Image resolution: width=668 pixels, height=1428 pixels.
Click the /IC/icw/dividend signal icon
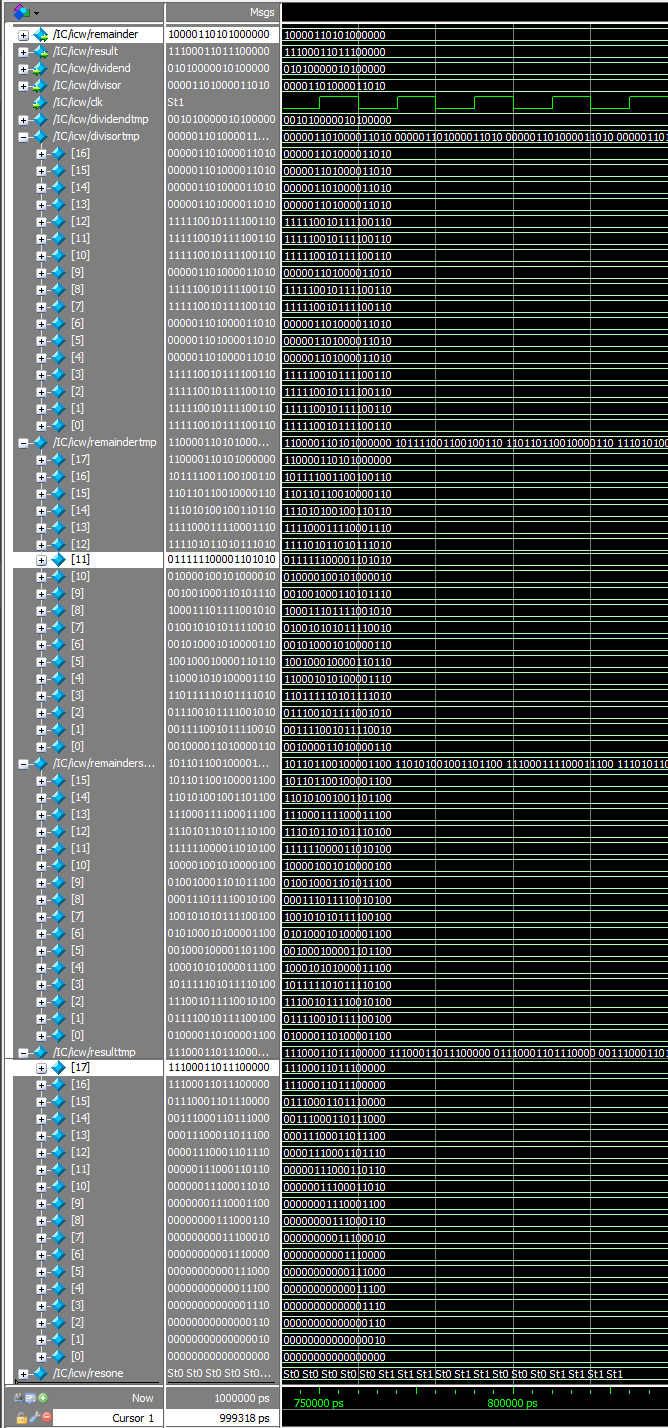pos(41,68)
